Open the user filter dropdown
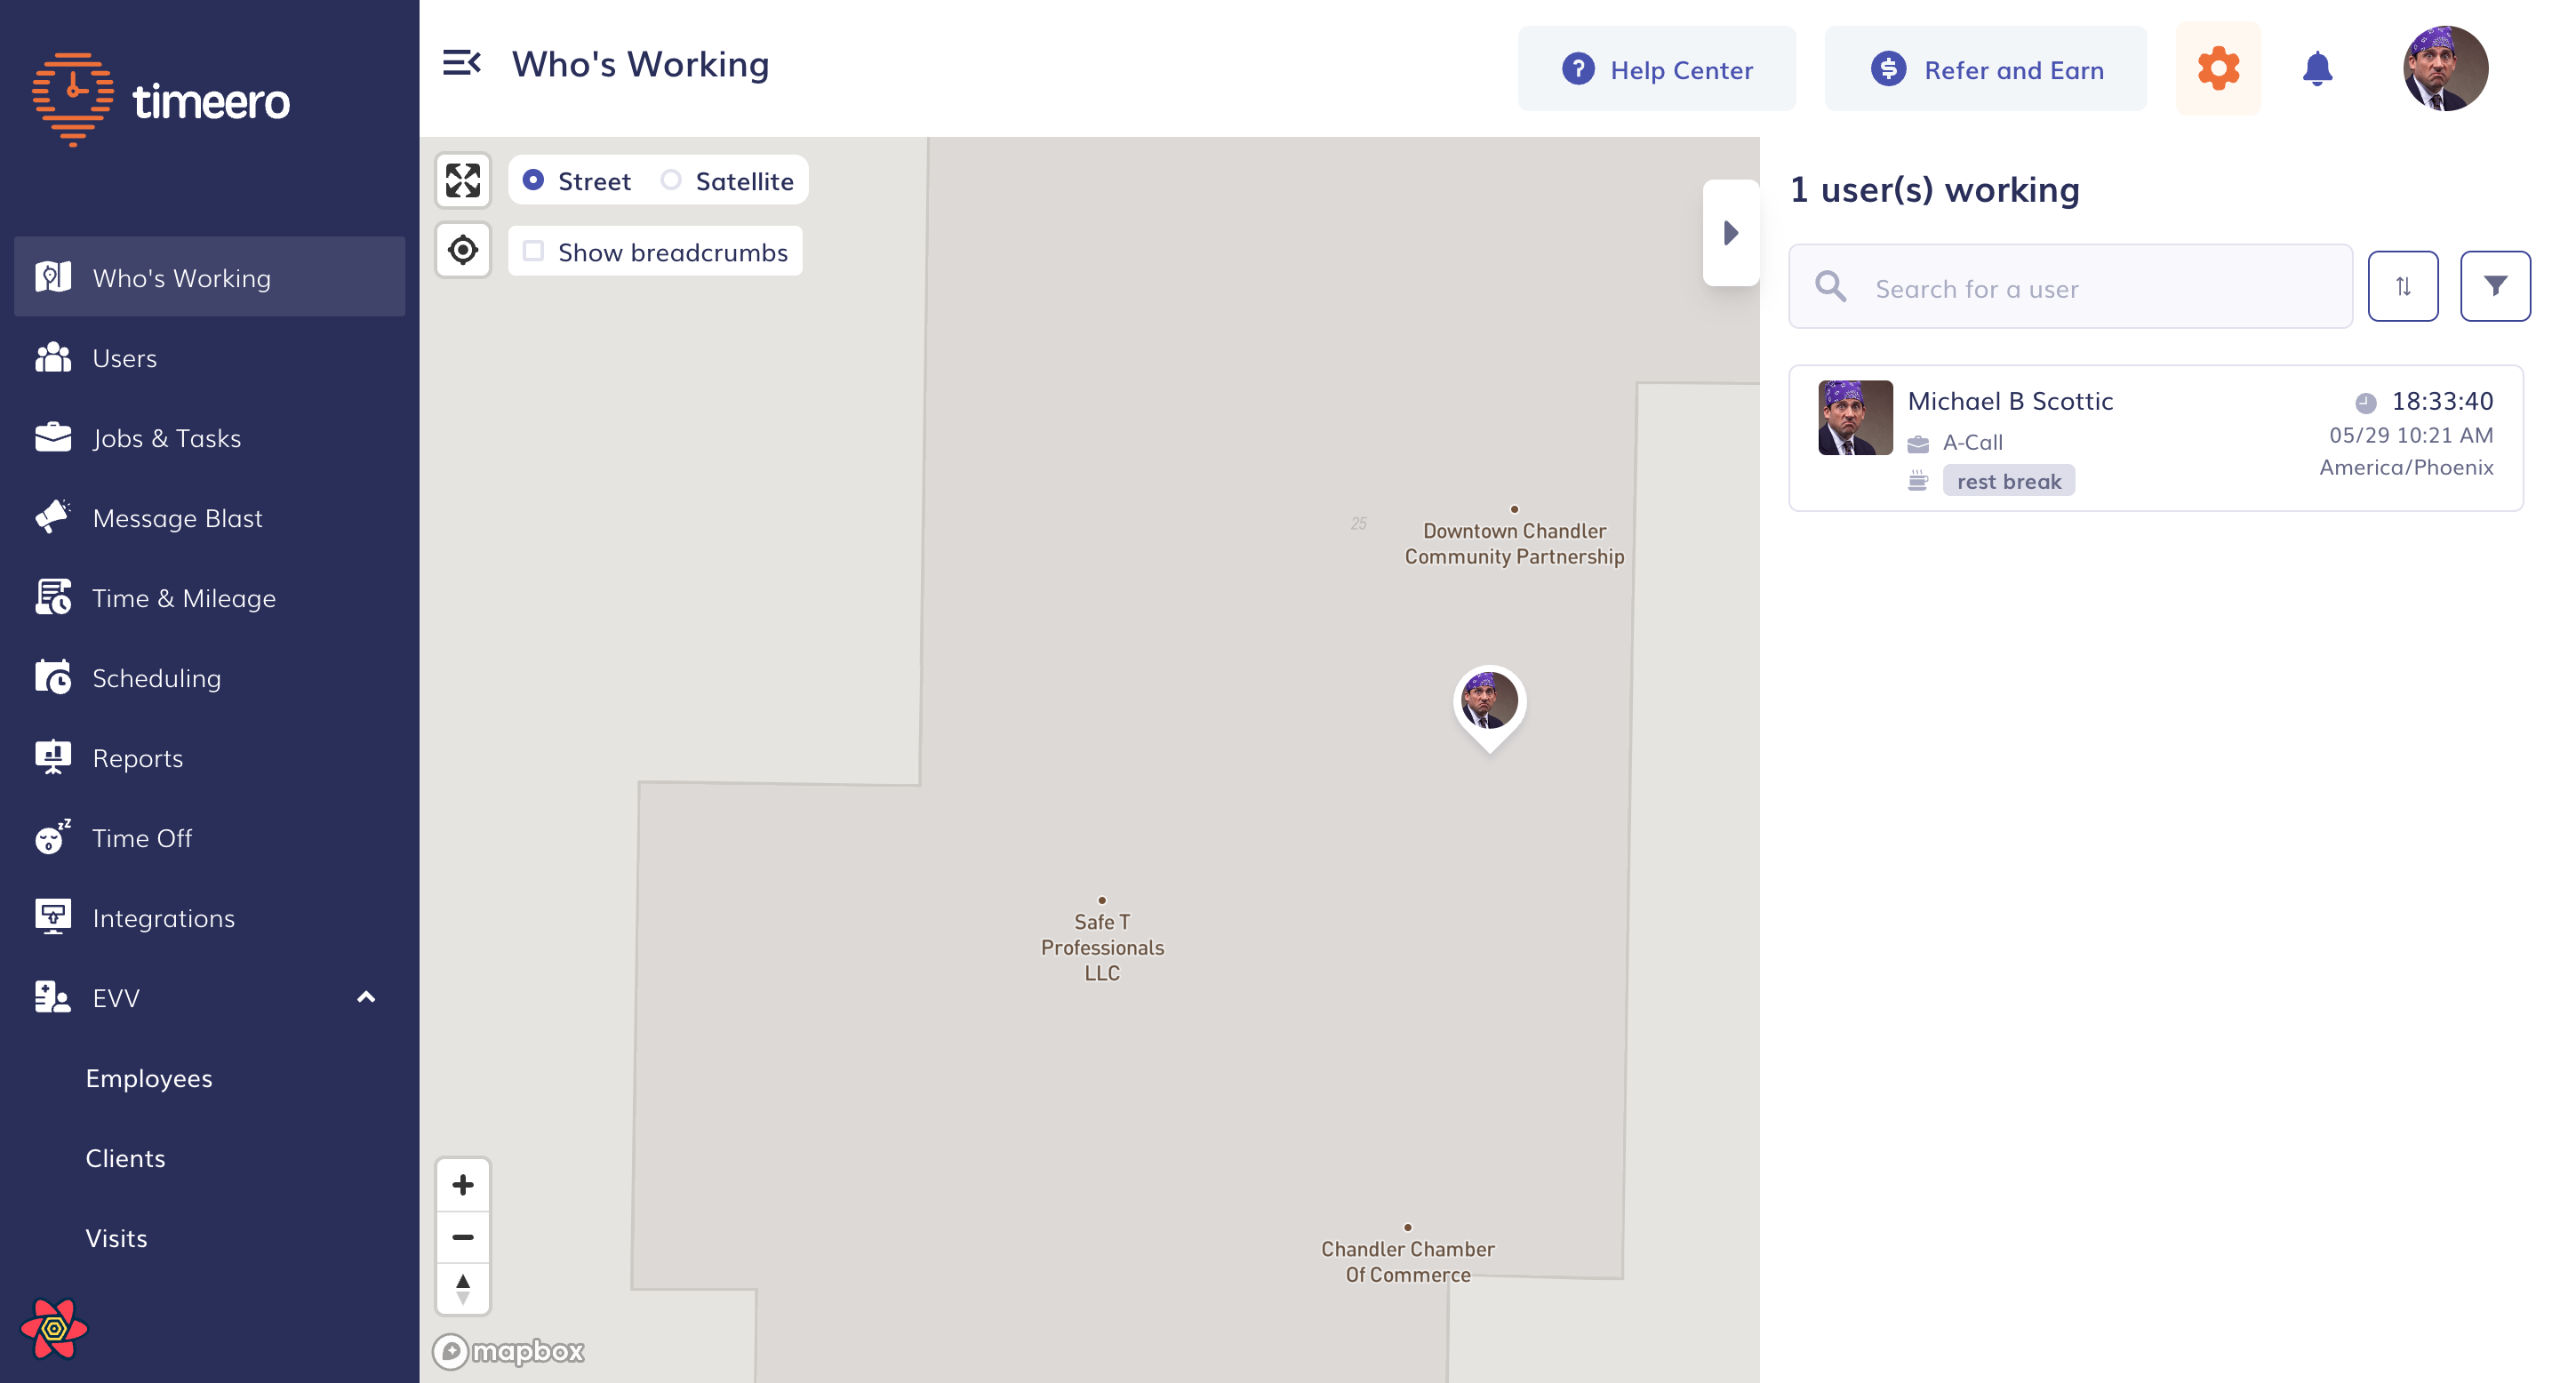The width and height of the screenshot is (2560, 1383). pyautogui.click(x=2494, y=287)
